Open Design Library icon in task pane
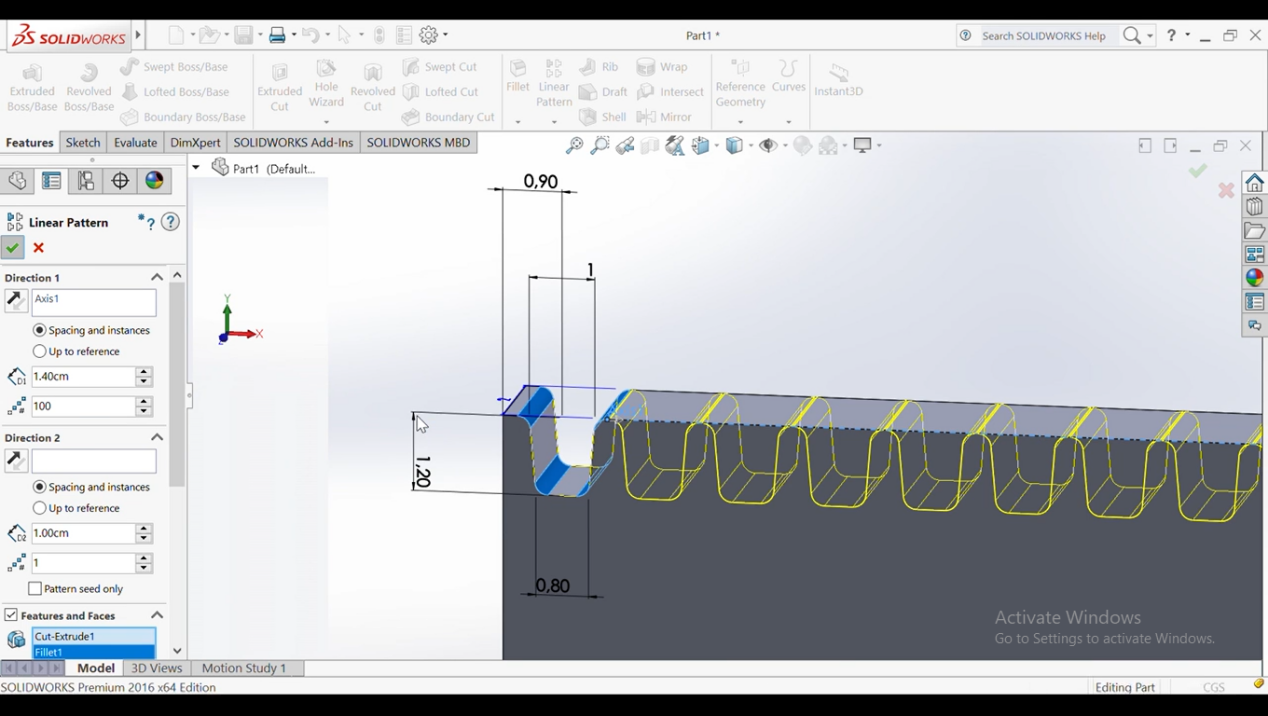Image resolution: width=1268 pixels, height=716 pixels. (1254, 207)
